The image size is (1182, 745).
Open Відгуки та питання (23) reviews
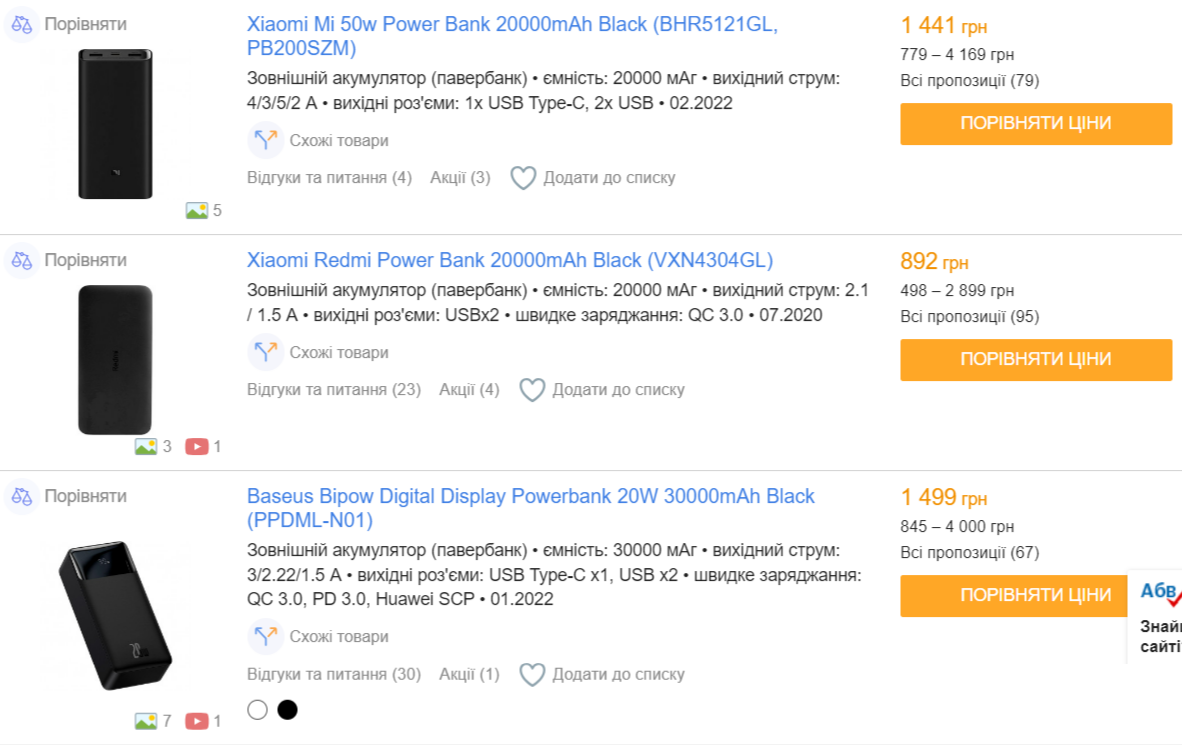click(x=333, y=389)
